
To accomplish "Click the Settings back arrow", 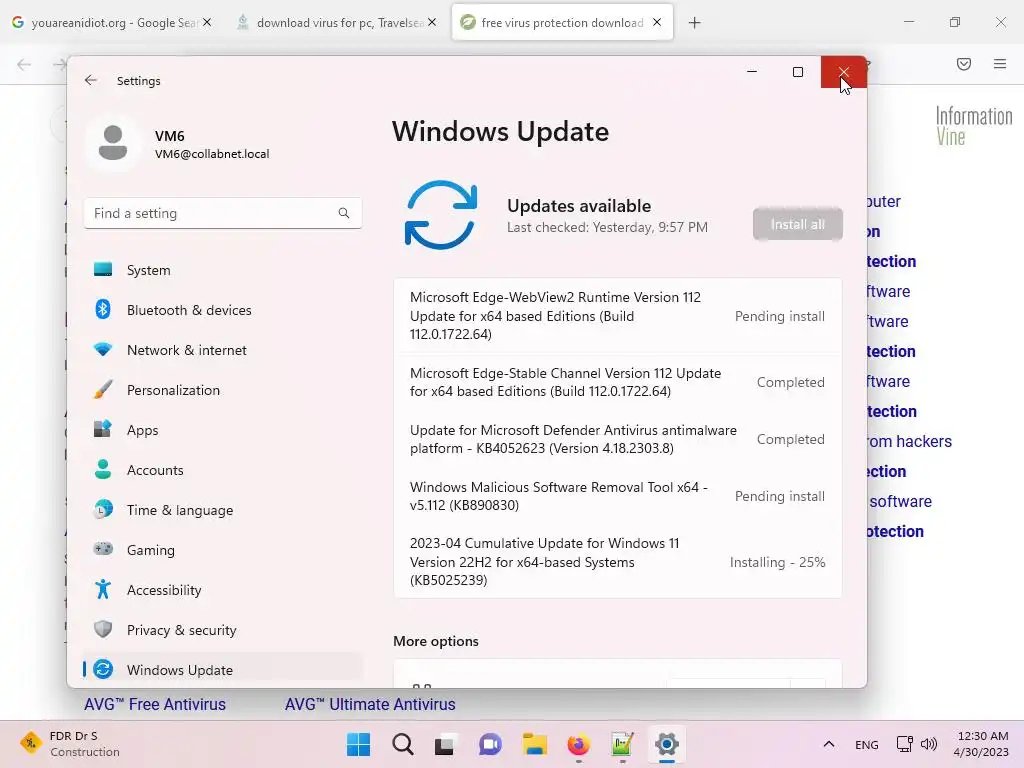I will point(91,80).
